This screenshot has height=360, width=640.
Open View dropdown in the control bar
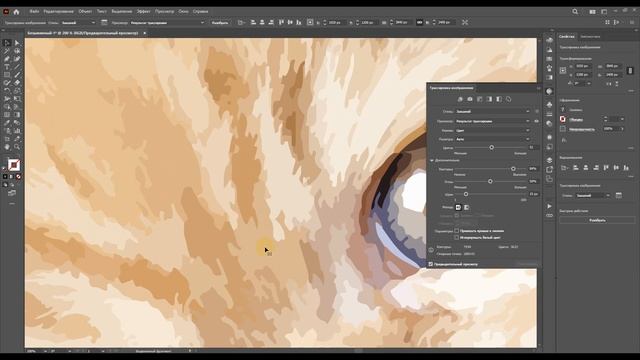(167, 23)
